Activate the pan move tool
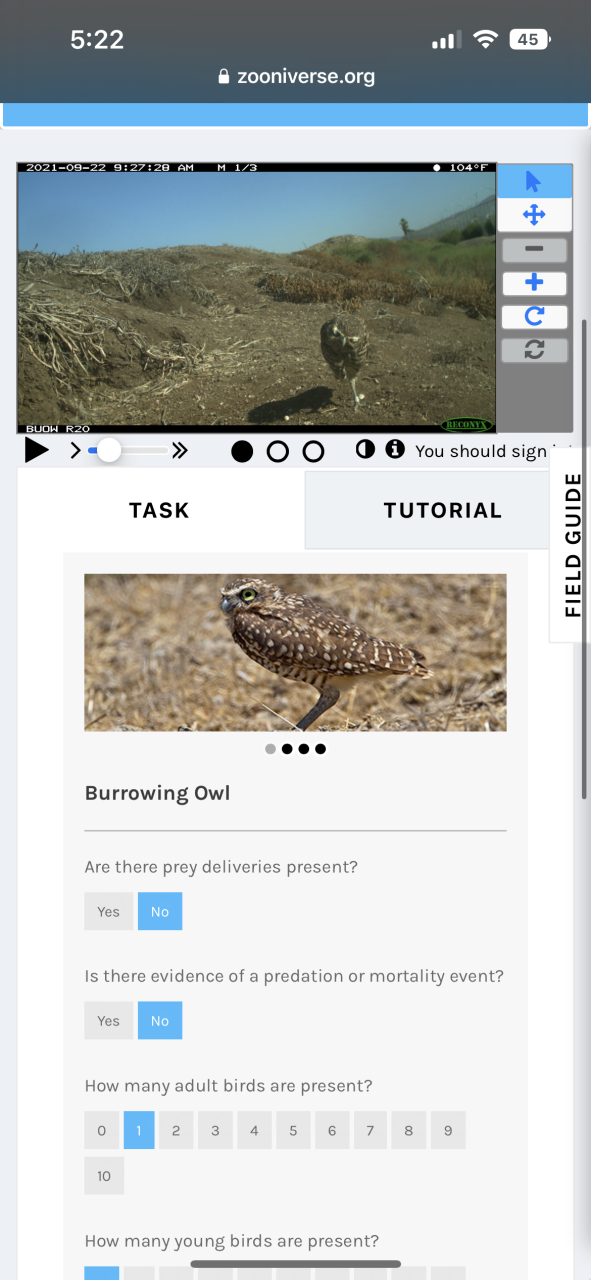 click(534, 215)
